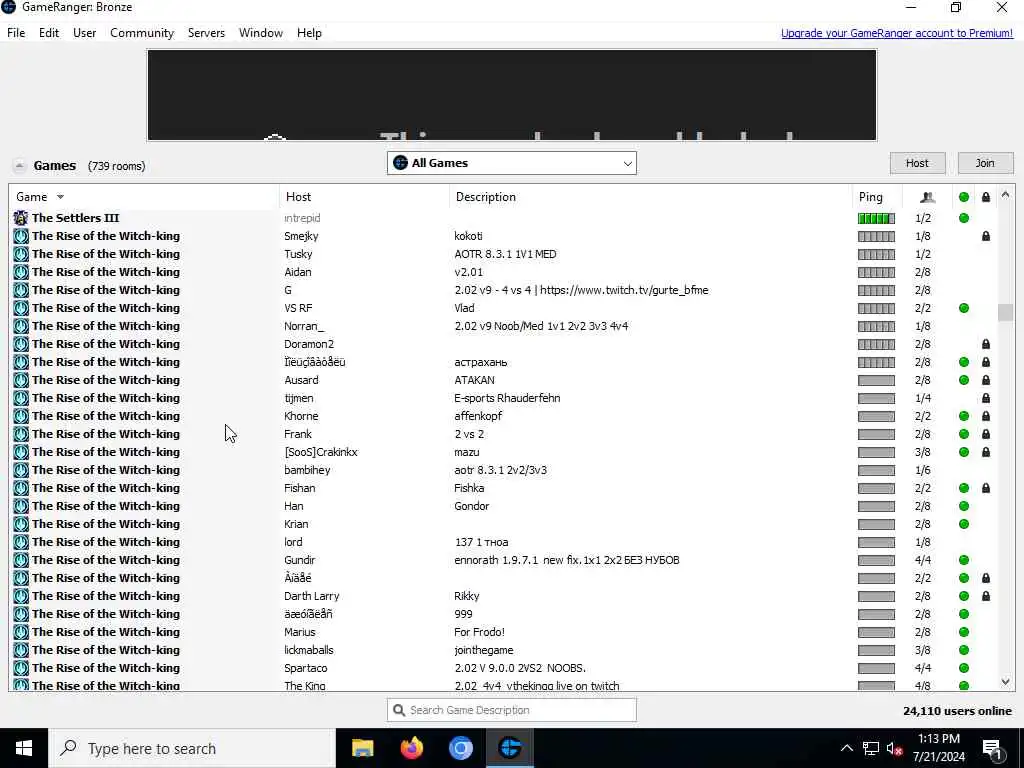The height and width of the screenshot is (768, 1024).
Task: Open the notifications action center icon
Action: click(x=992, y=749)
